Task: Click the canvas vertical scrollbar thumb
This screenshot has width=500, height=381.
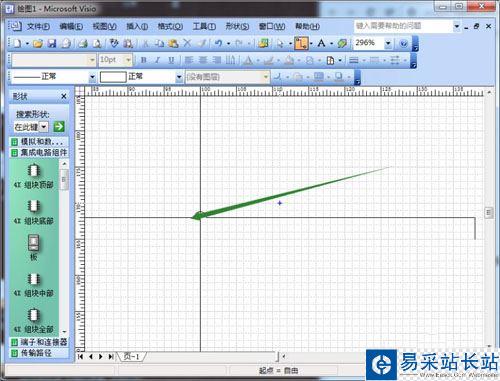Action: 489,212
